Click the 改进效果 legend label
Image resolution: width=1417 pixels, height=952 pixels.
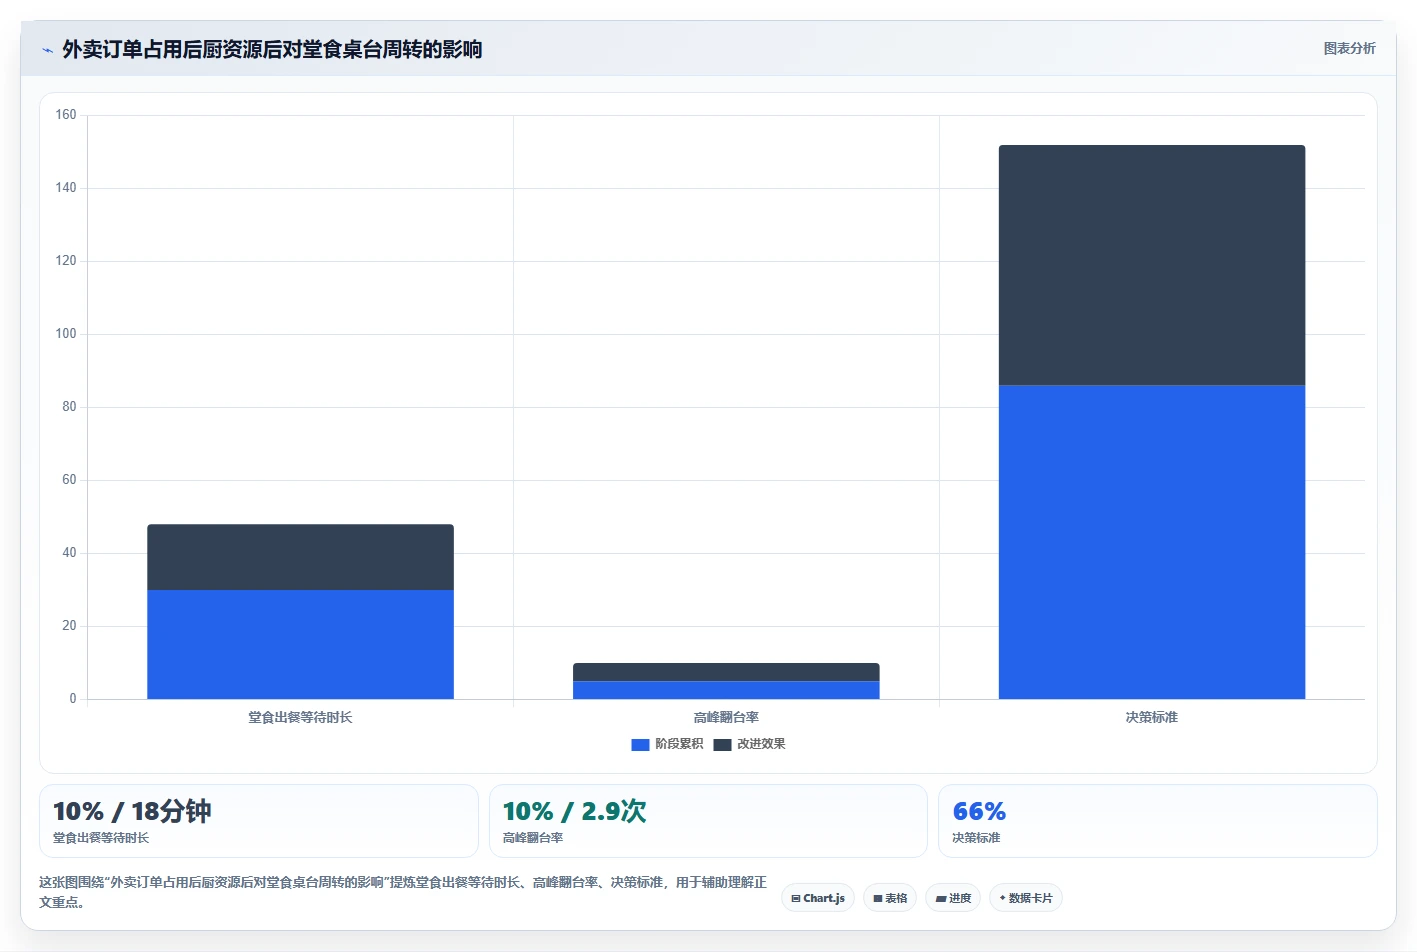click(x=761, y=744)
